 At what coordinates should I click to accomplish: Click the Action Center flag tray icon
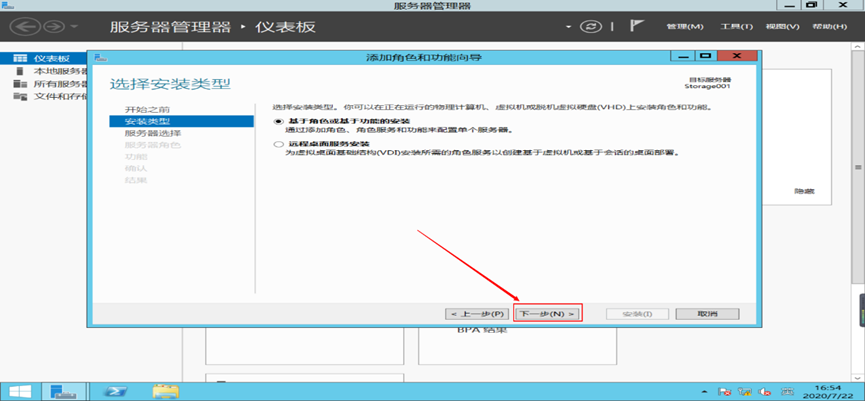725,392
